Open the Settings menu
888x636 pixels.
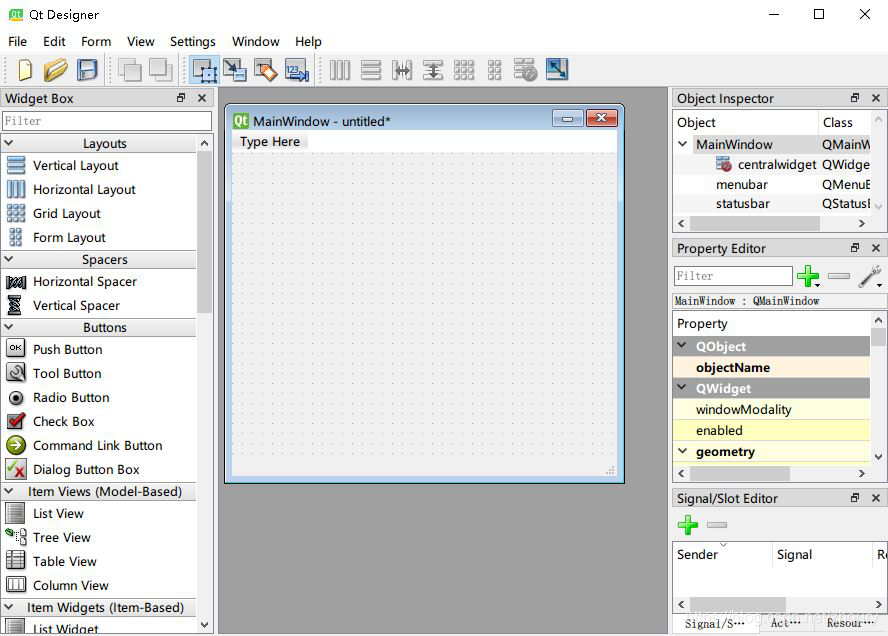pos(193,42)
